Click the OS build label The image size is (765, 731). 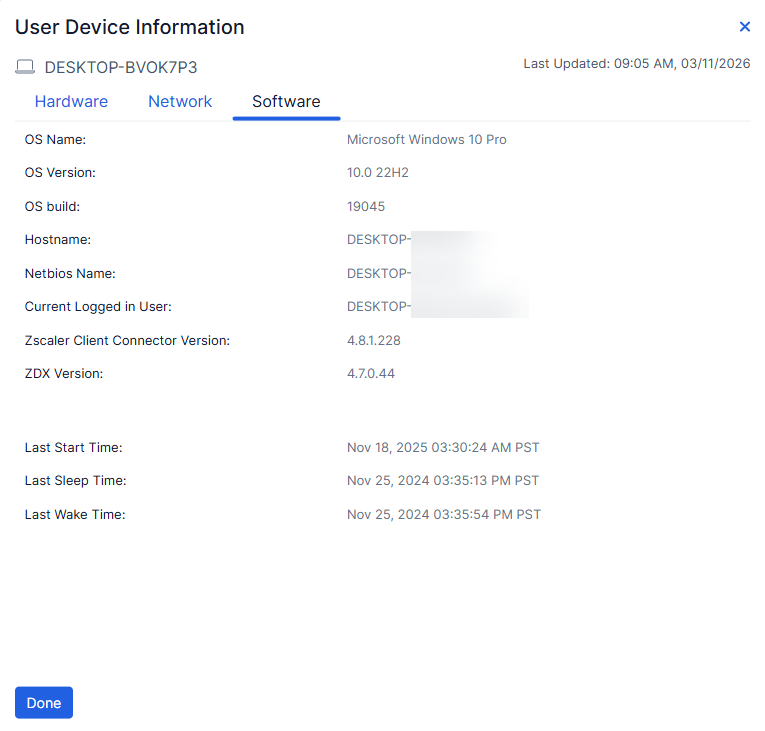coord(52,206)
